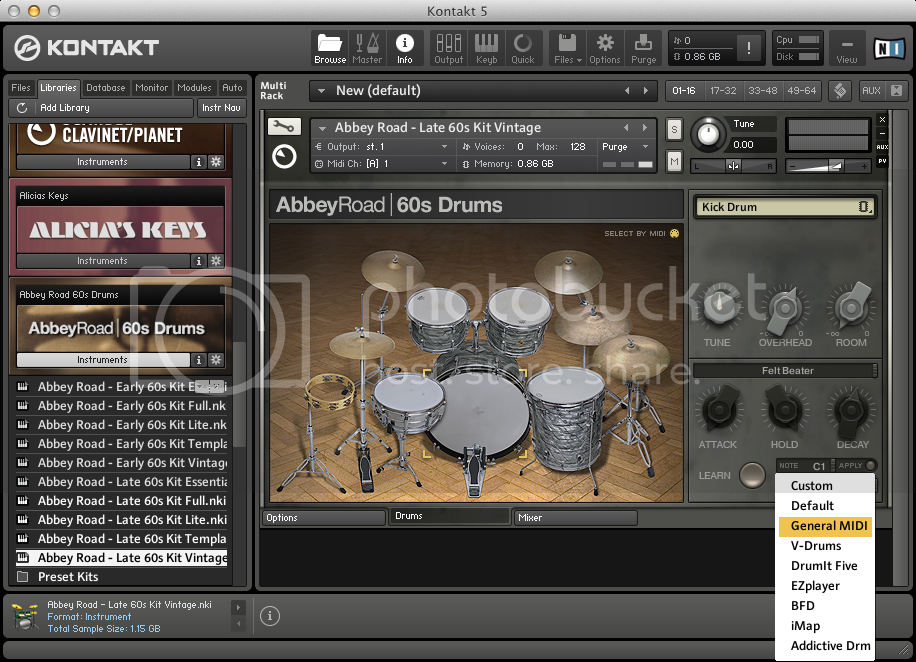916x662 pixels.
Task: Open the Kick Drum selector dropdown
Action: tap(785, 207)
